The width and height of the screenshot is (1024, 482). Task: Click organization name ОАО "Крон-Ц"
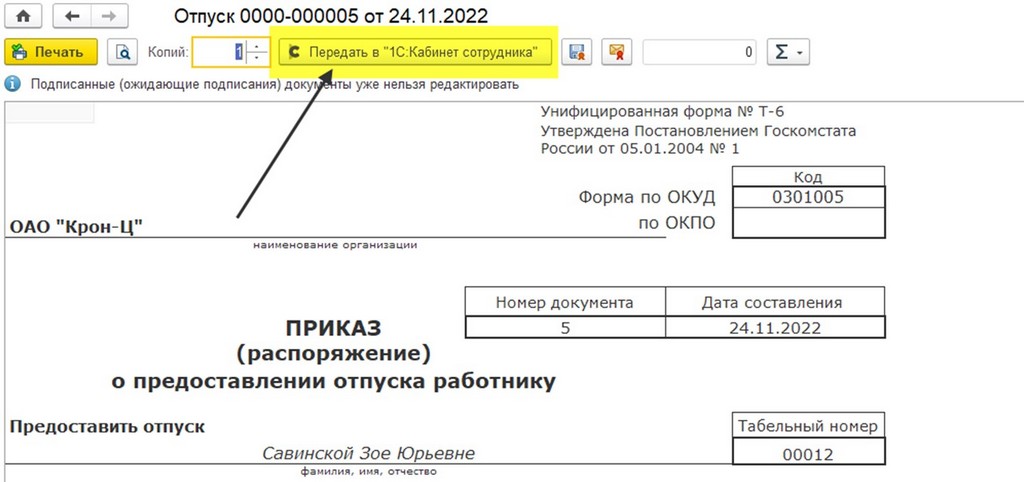pos(76,227)
